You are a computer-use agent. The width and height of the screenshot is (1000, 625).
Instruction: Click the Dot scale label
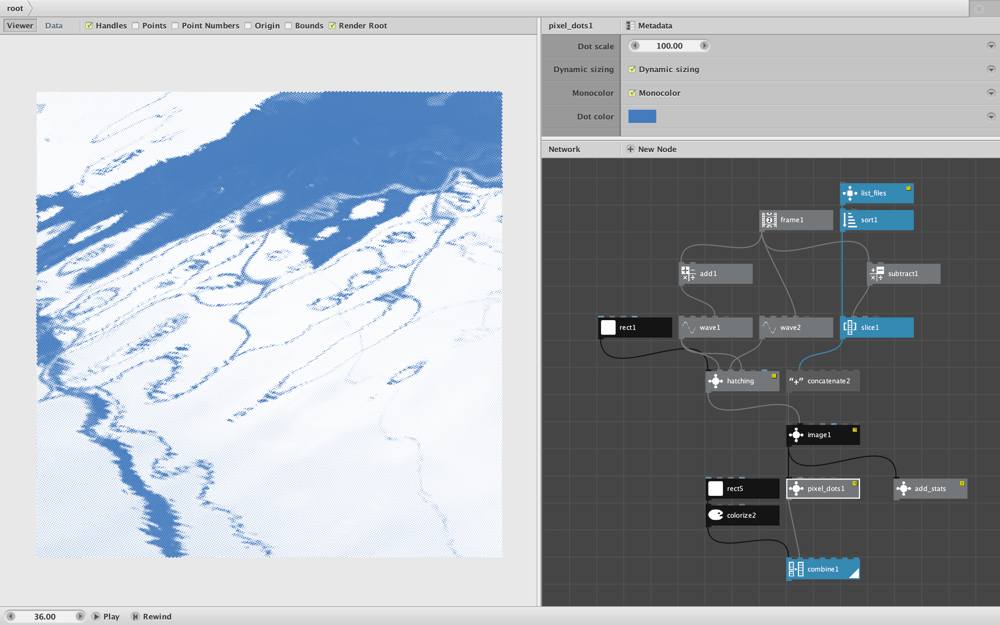pyautogui.click(x=596, y=46)
